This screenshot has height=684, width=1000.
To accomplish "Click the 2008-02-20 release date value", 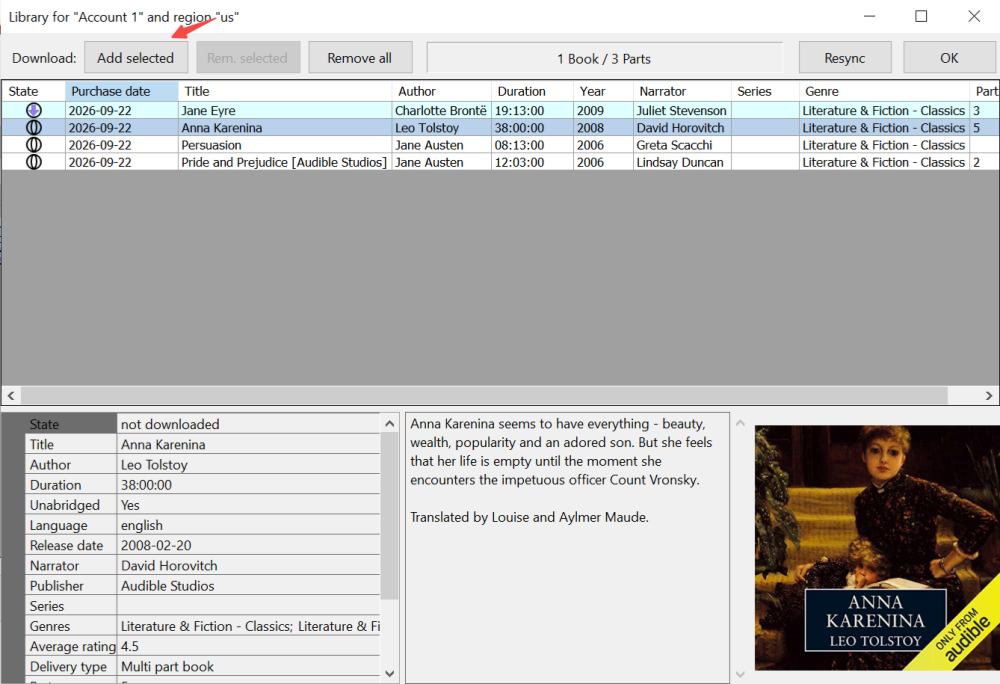I will click(x=249, y=545).
